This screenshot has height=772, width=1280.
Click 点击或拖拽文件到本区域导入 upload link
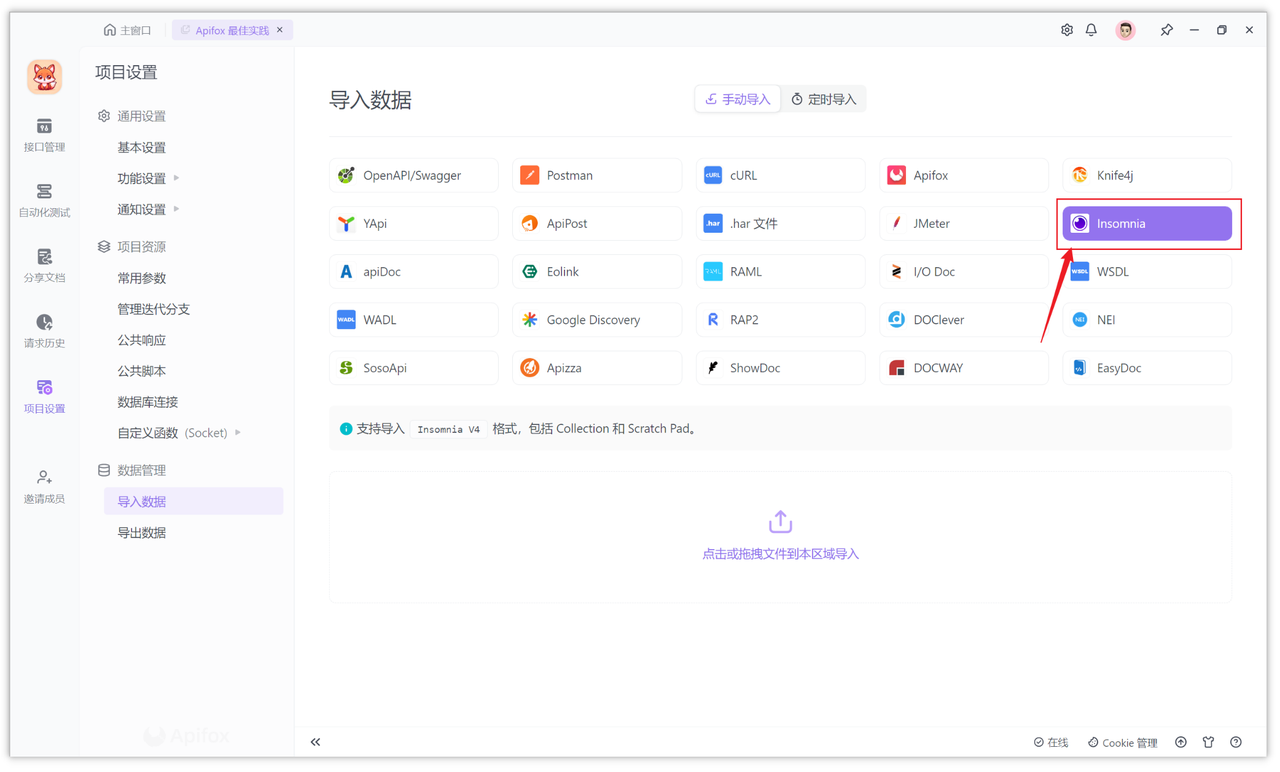(780, 553)
